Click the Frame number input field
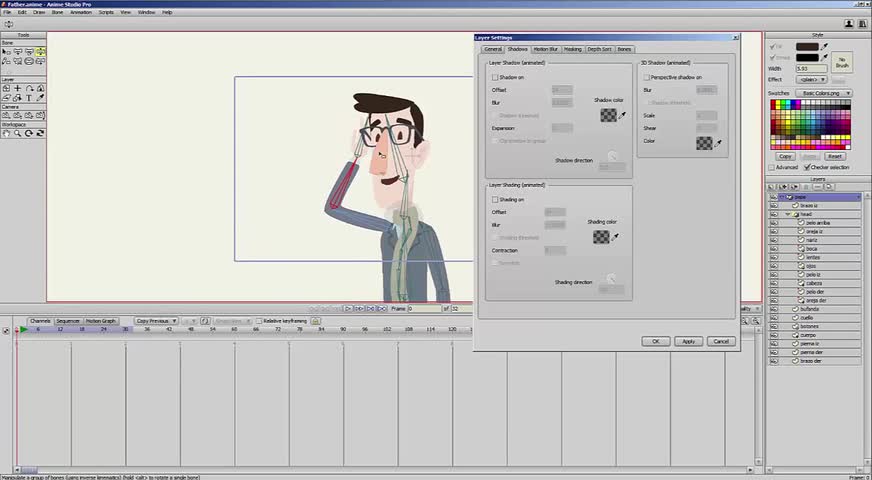The height and width of the screenshot is (480, 872). [x=424, y=308]
